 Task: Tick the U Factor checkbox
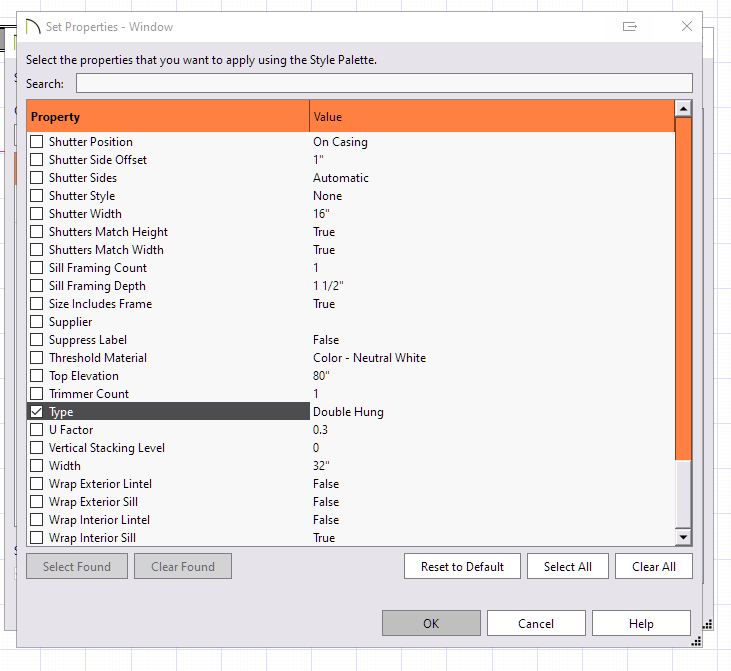pyautogui.click(x=37, y=430)
